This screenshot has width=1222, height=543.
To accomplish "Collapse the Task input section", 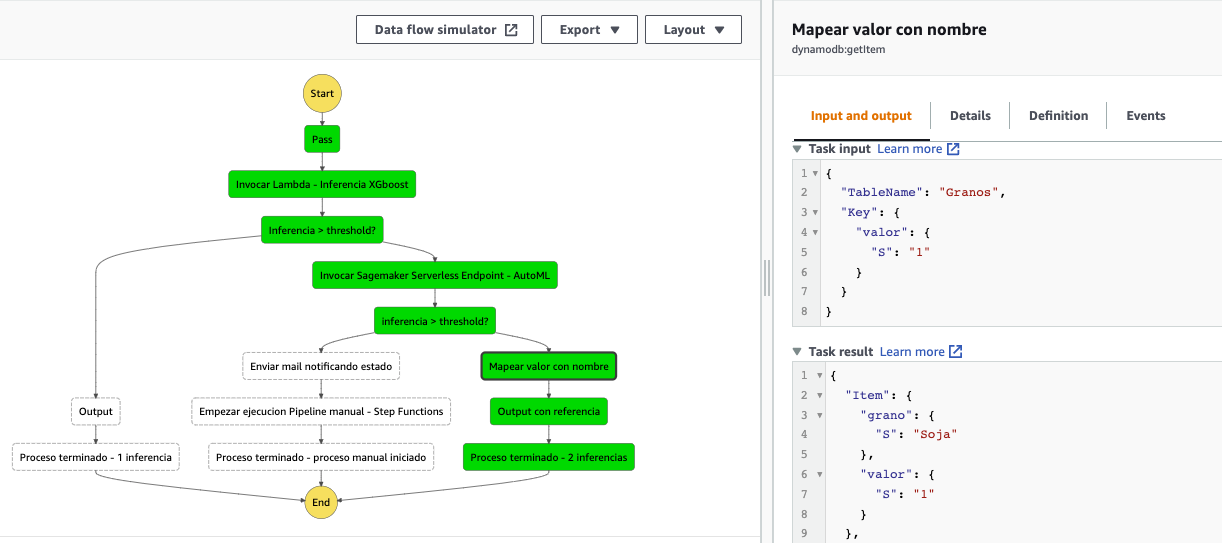I will (797, 149).
